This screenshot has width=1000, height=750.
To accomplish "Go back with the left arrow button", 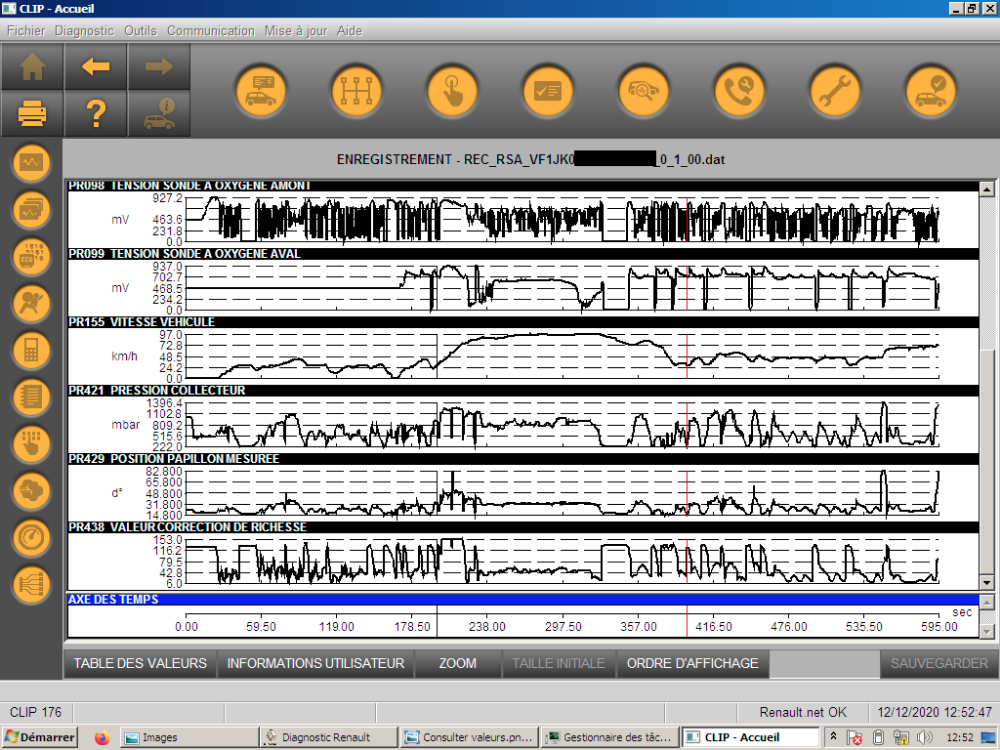I will point(96,67).
